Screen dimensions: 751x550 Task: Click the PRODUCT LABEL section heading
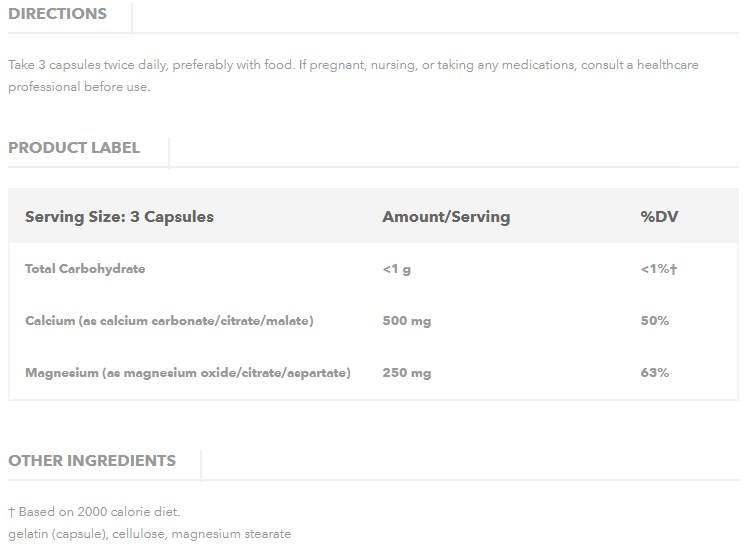[x=74, y=148]
